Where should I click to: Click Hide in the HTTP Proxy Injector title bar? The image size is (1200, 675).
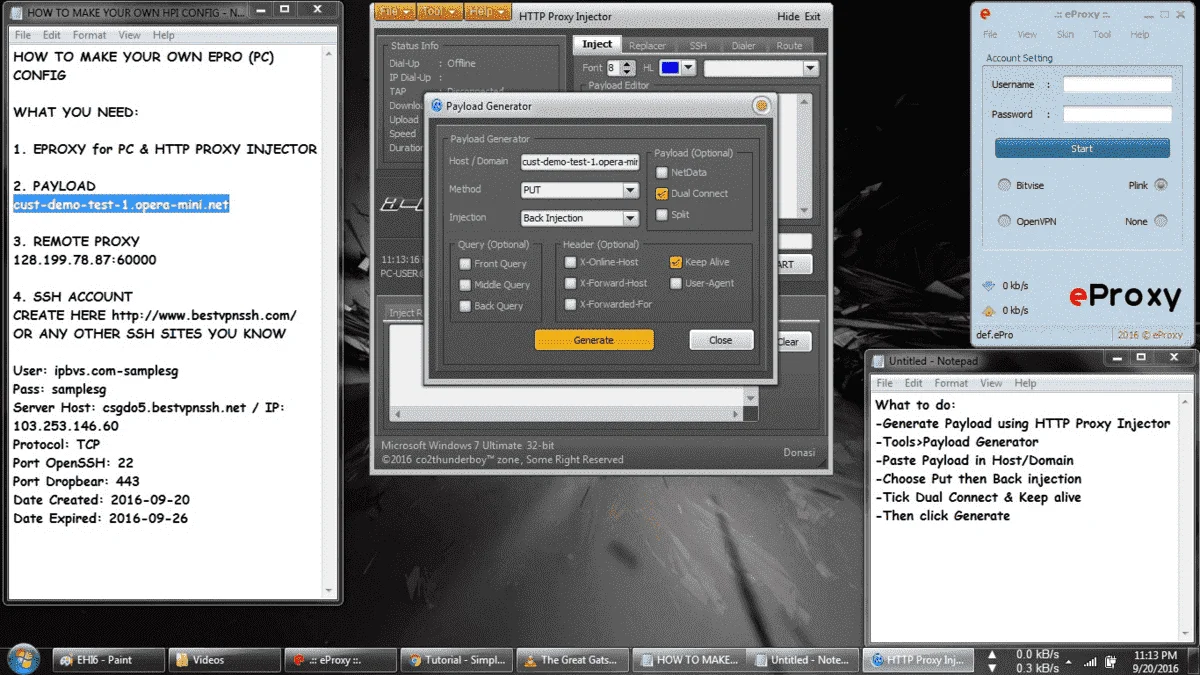click(x=788, y=17)
